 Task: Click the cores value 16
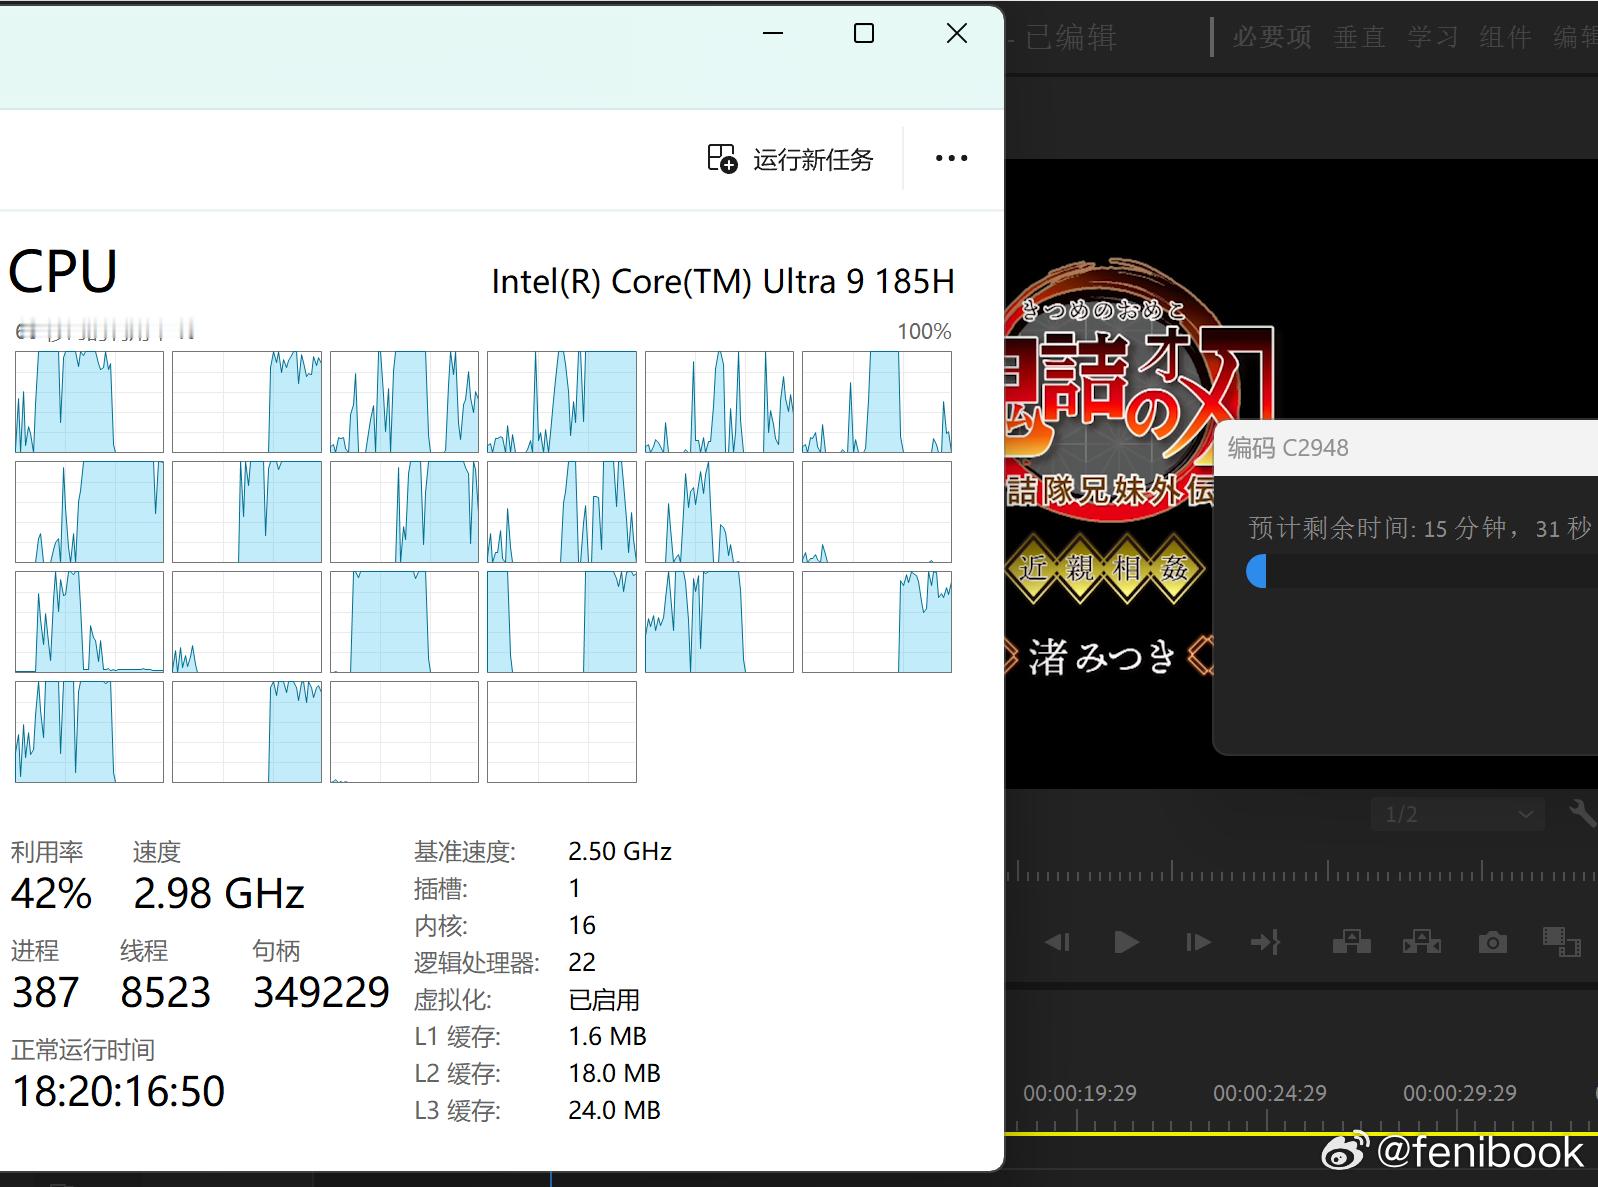582,925
